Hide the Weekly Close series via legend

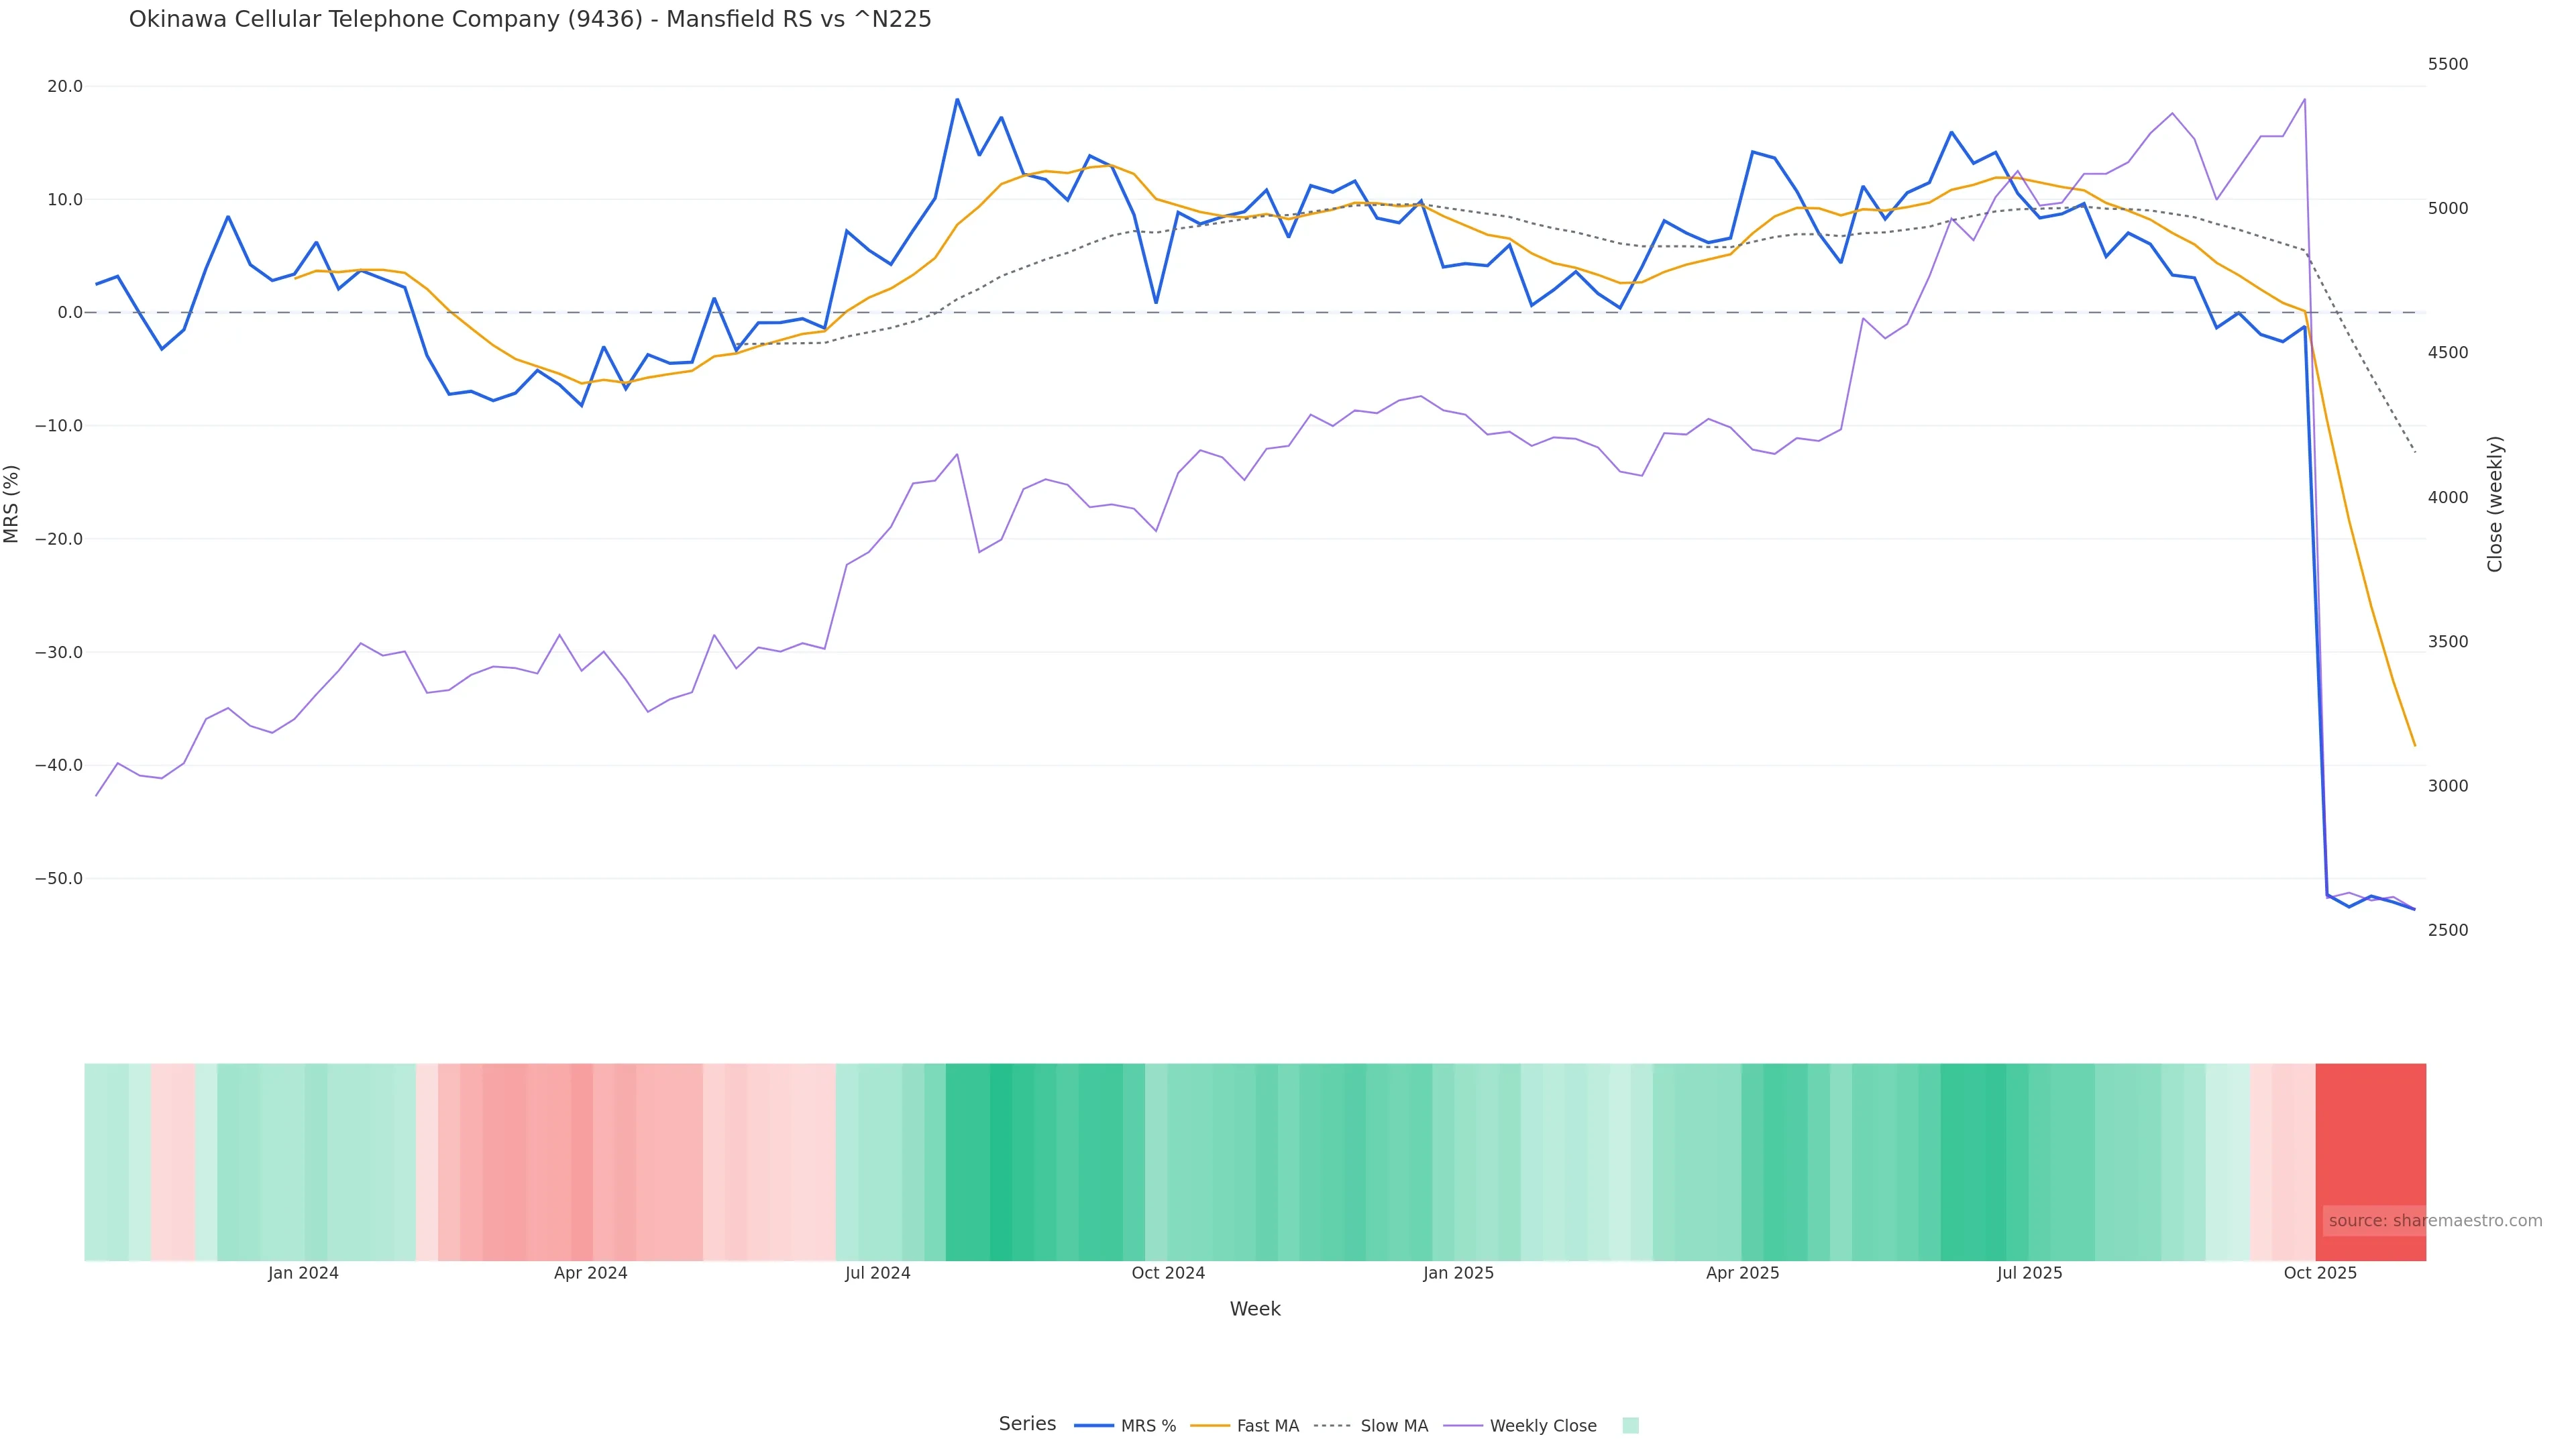pos(1521,1425)
